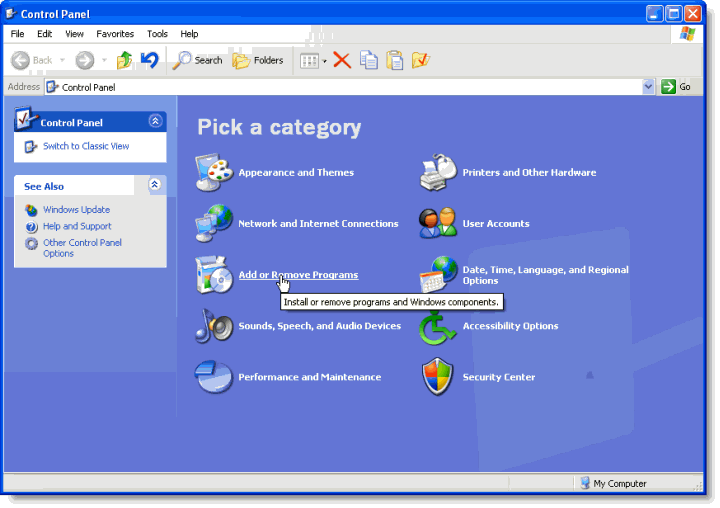Click the Other Control Panel Options gear icon
This screenshot has width=720, height=508.
32,243
